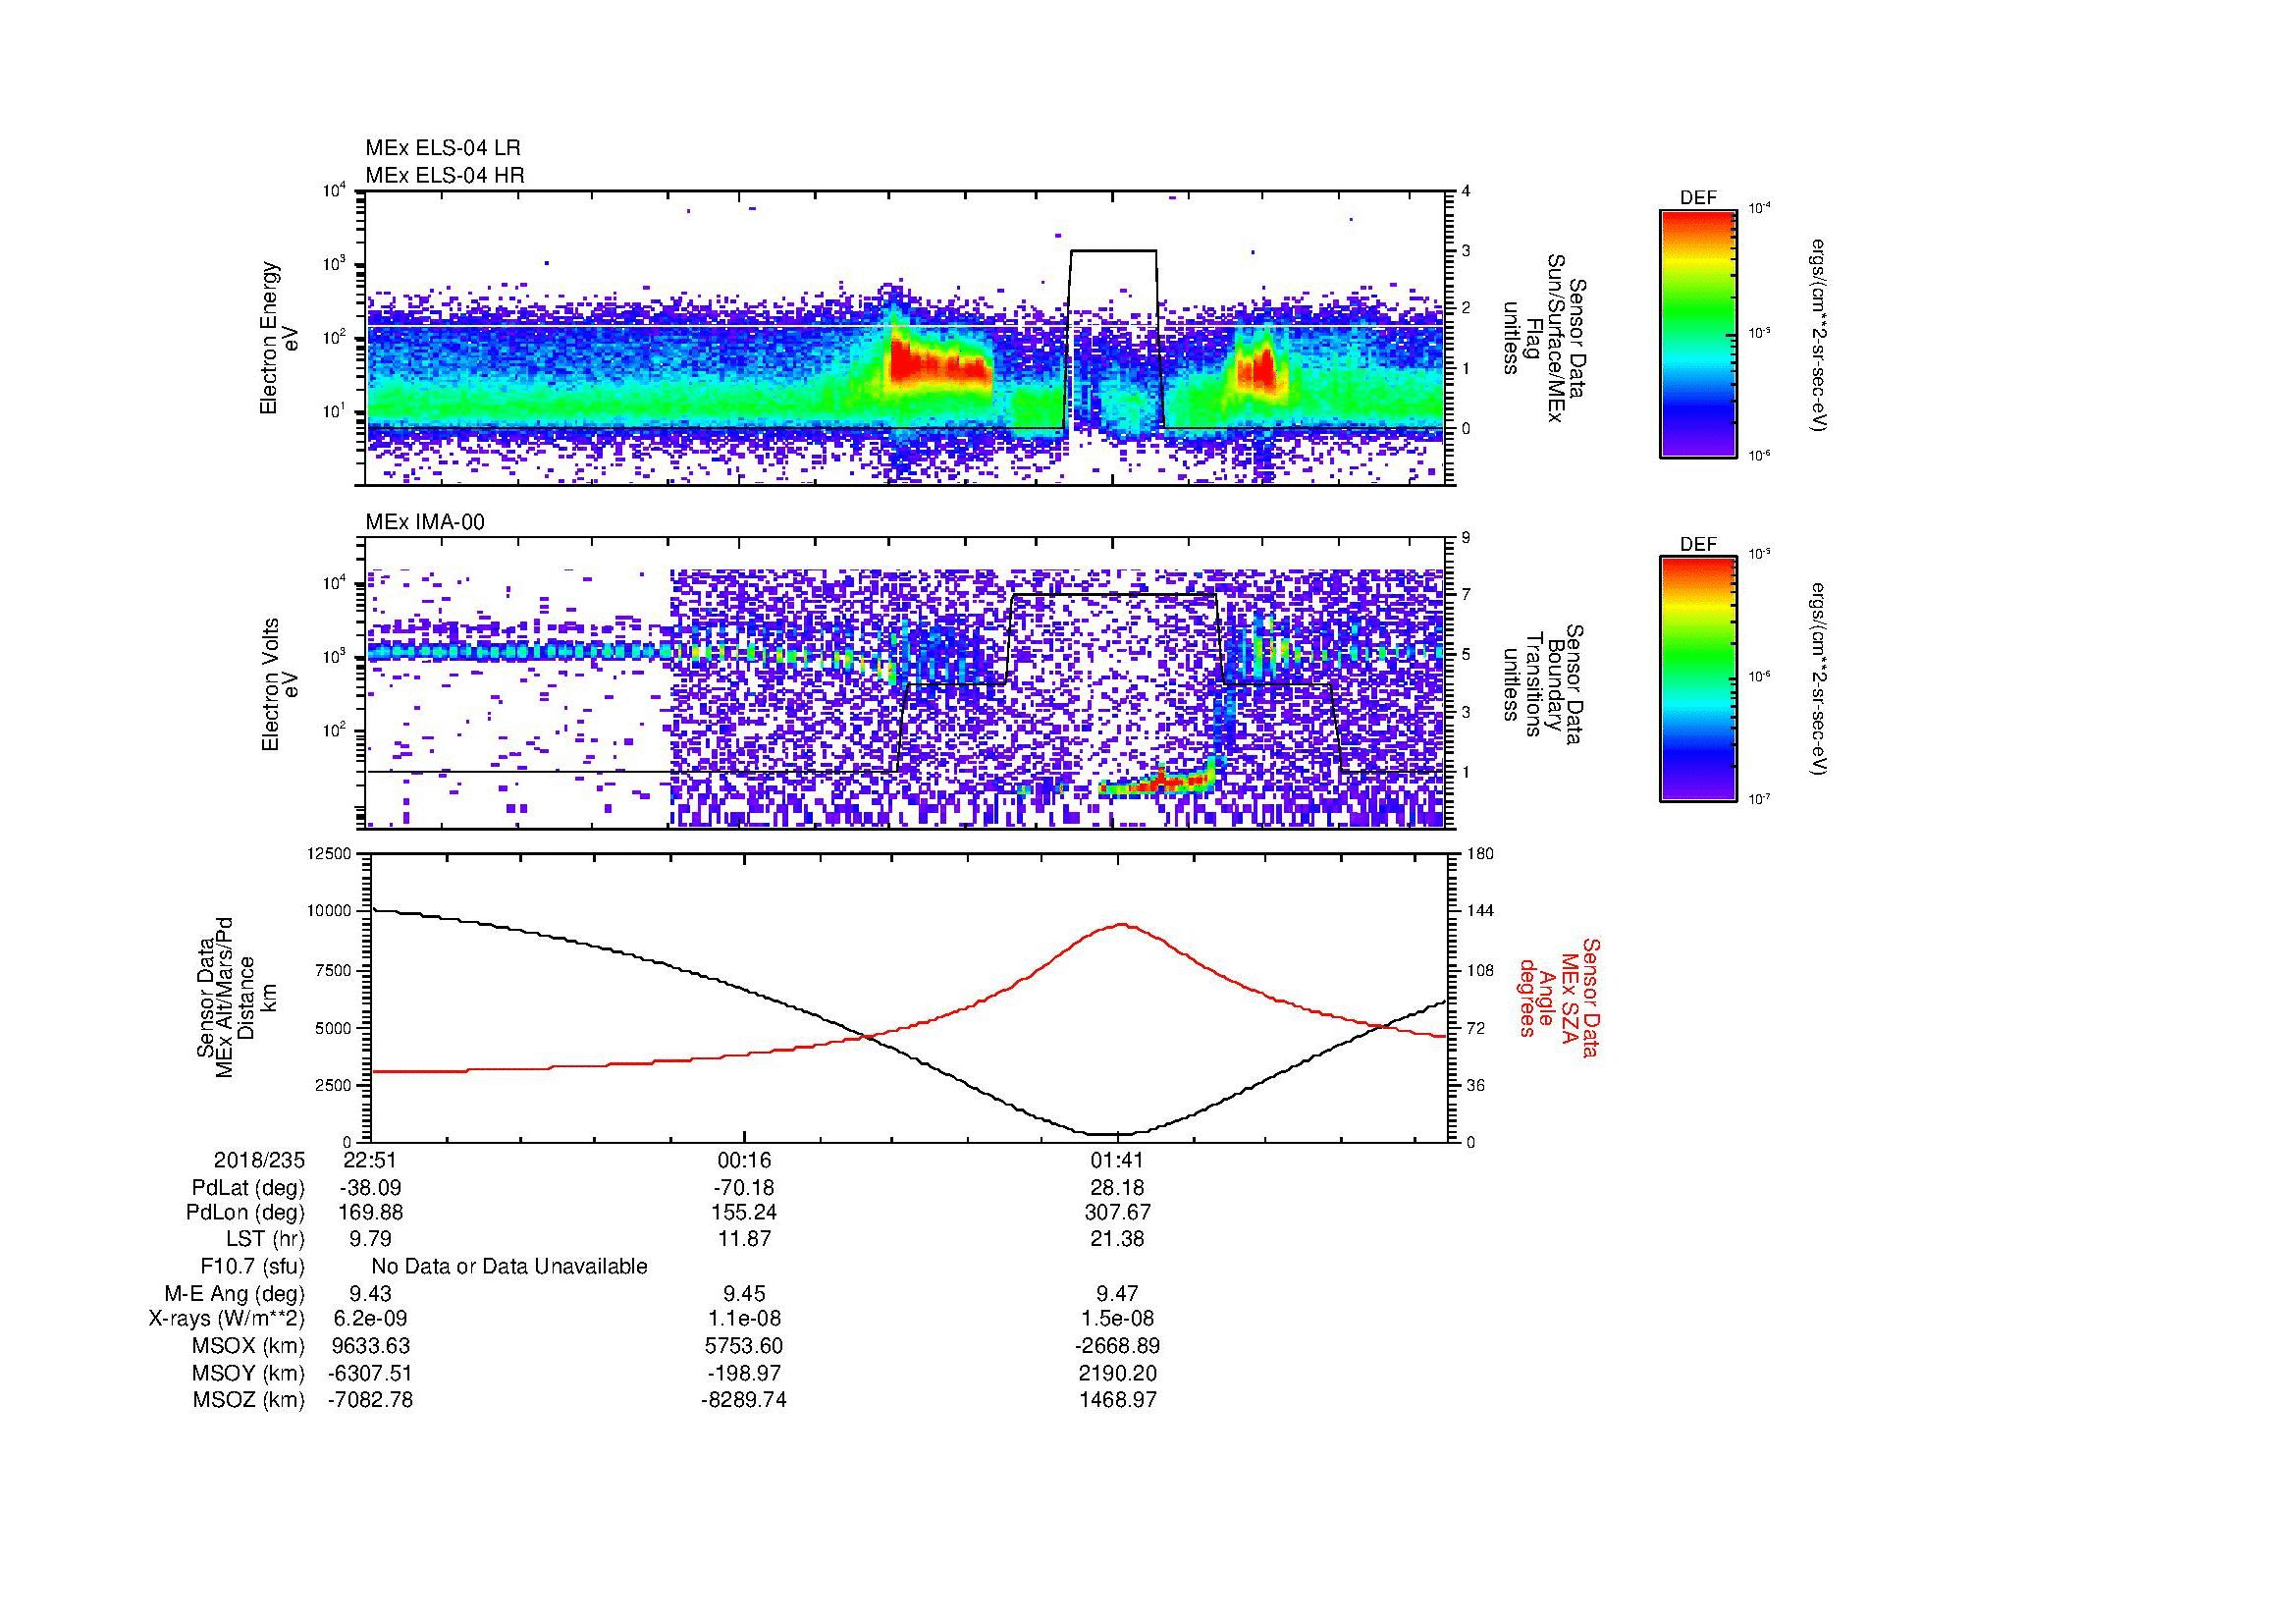Click the MSOY (km) row label
Image resolution: width=2296 pixels, height=1623 pixels.
(249, 1373)
